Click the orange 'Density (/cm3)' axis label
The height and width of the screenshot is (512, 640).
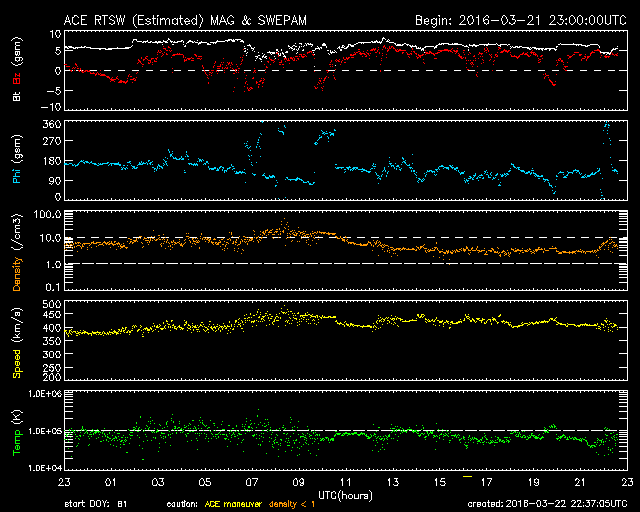point(17,252)
